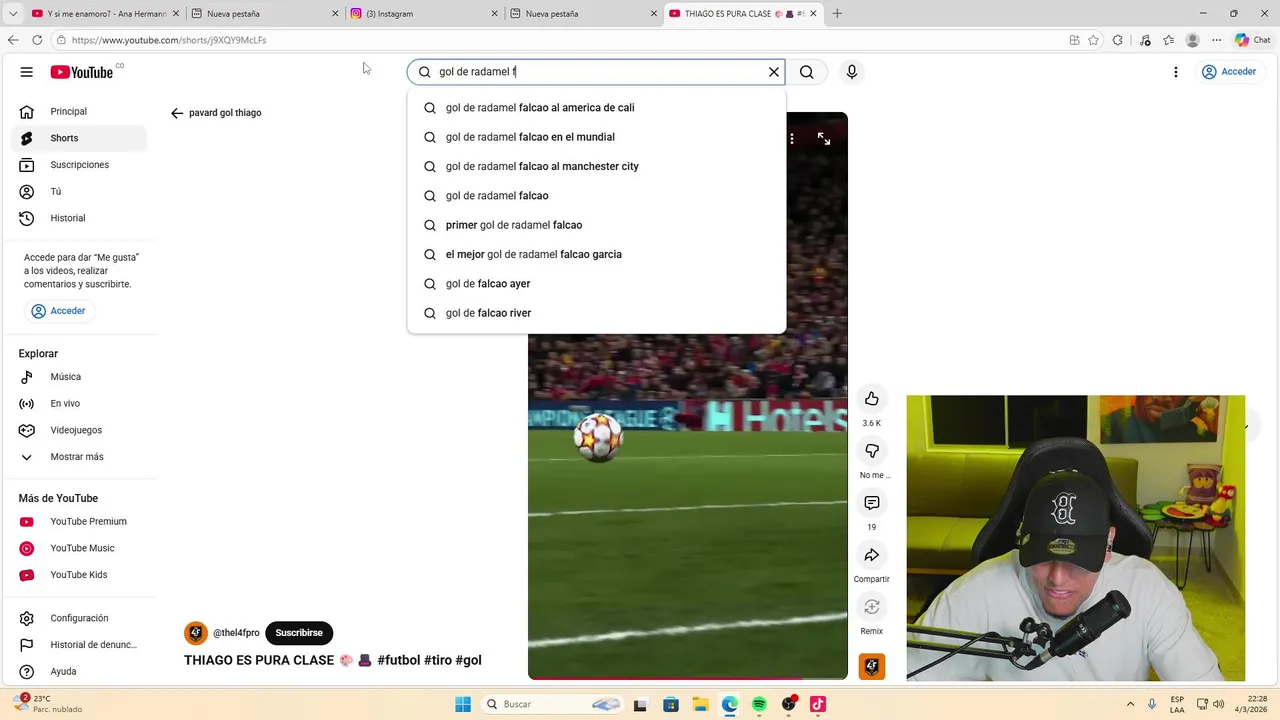Open Copilot Chat button
Image resolution: width=1280 pixels, height=720 pixels.
click(x=1253, y=40)
